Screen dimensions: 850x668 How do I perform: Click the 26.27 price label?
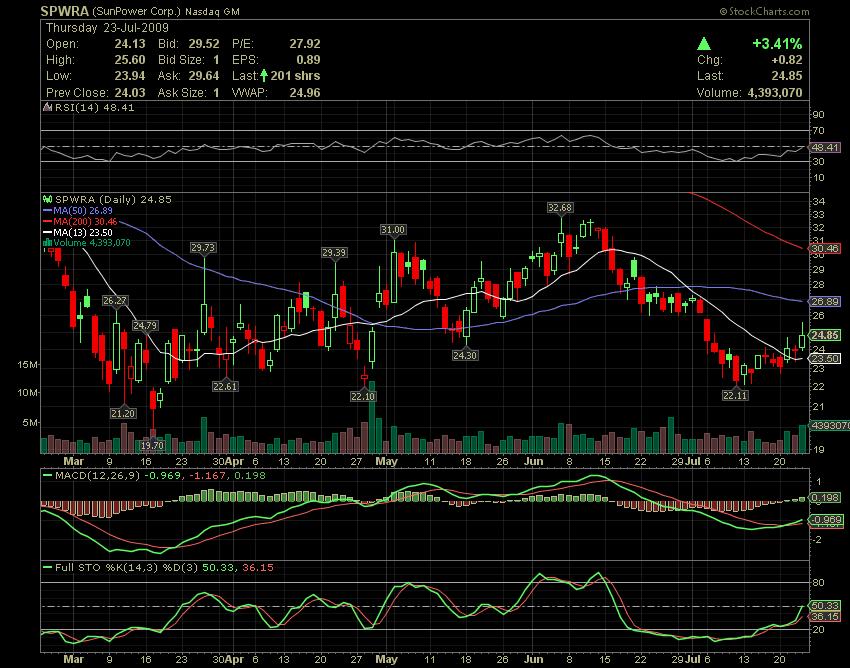pyautogui.click(x=115, y=300)
